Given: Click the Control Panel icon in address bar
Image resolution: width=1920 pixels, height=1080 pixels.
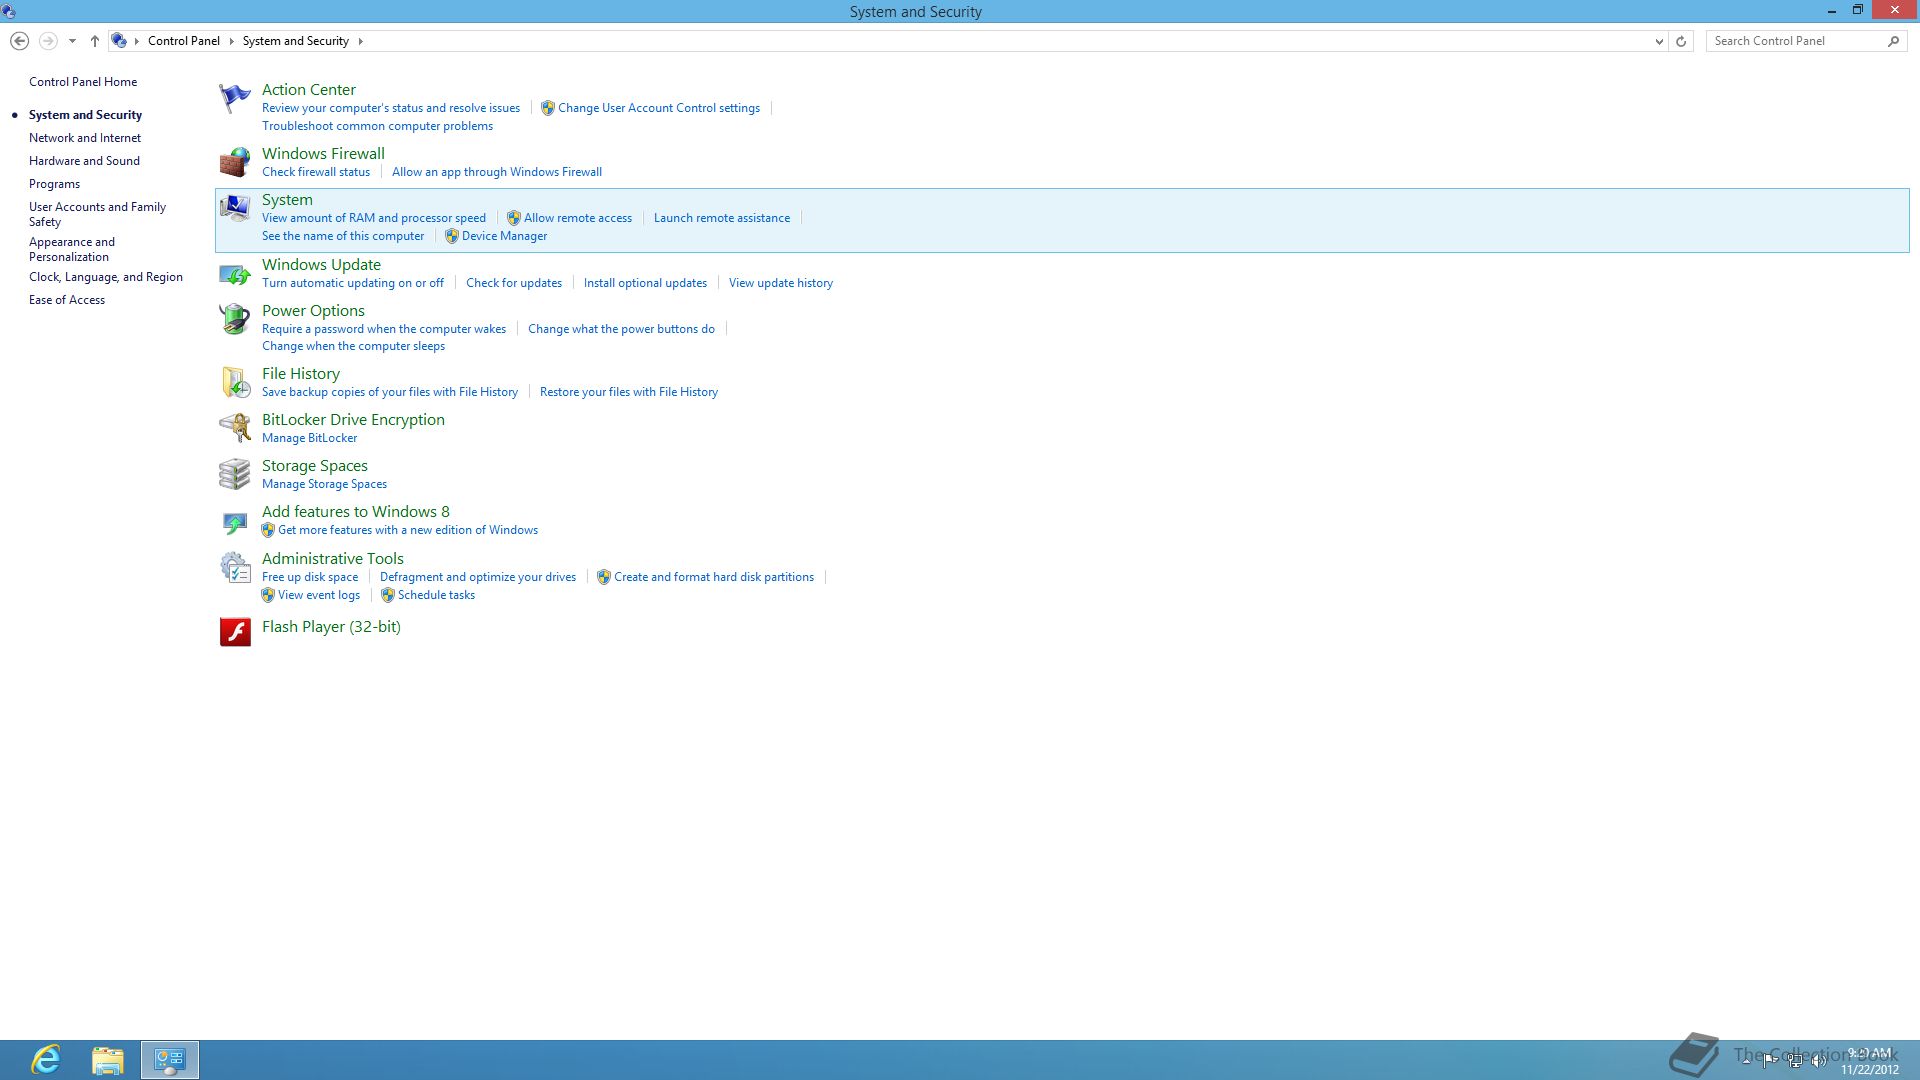Looking at the screenshot, I should click(x=119, y=41).
